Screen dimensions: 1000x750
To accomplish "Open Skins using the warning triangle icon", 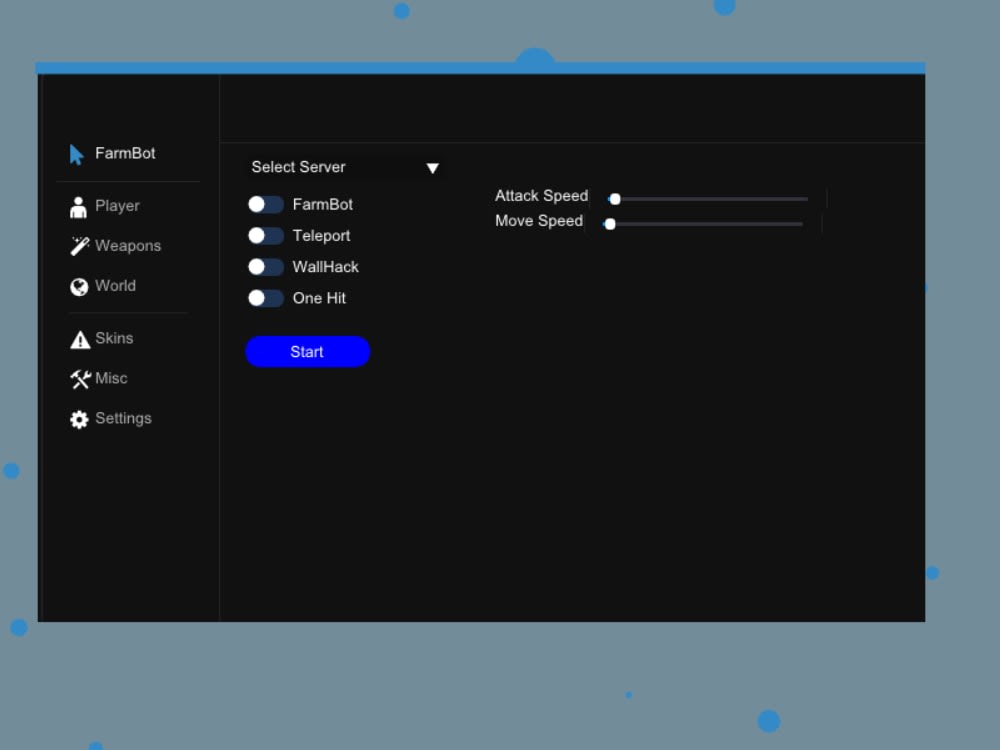I will [78, 338].
